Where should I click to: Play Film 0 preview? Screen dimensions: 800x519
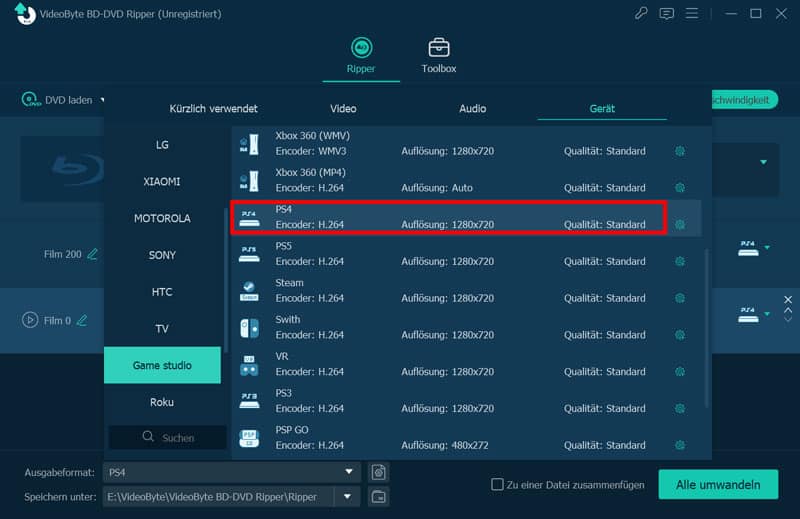coord(30,320)
